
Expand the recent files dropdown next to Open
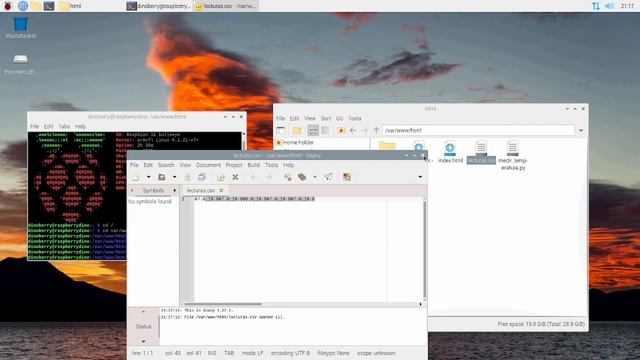click(x=174, y=177)
